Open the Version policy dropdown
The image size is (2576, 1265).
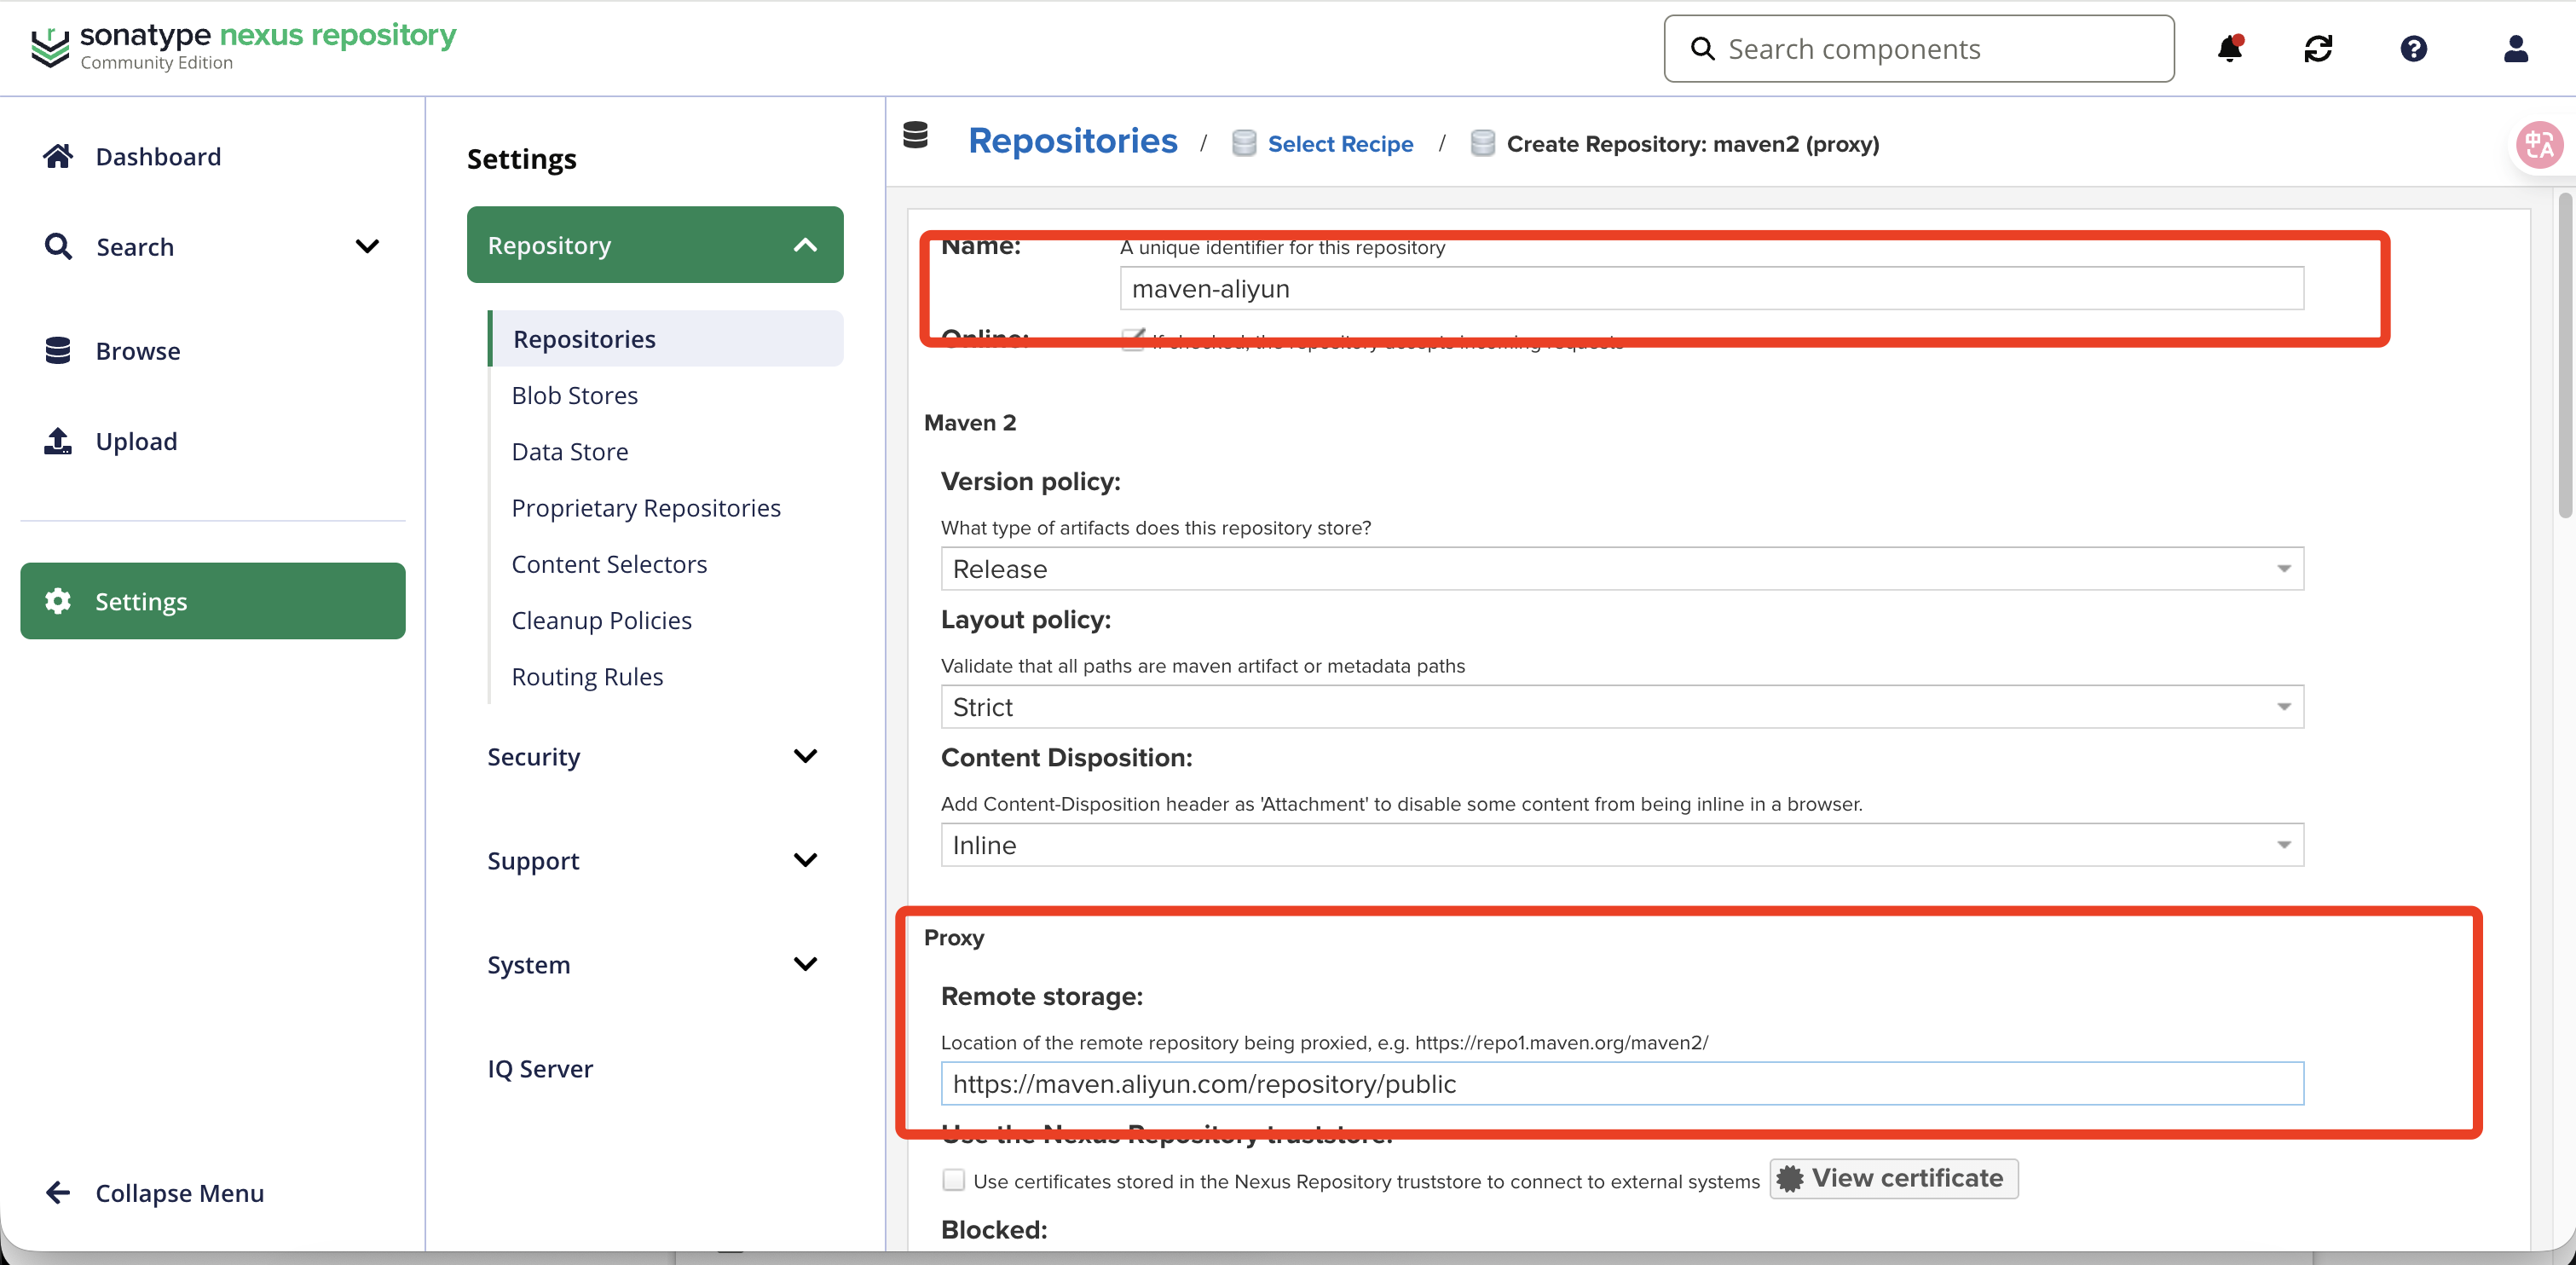click(1621, 569)
